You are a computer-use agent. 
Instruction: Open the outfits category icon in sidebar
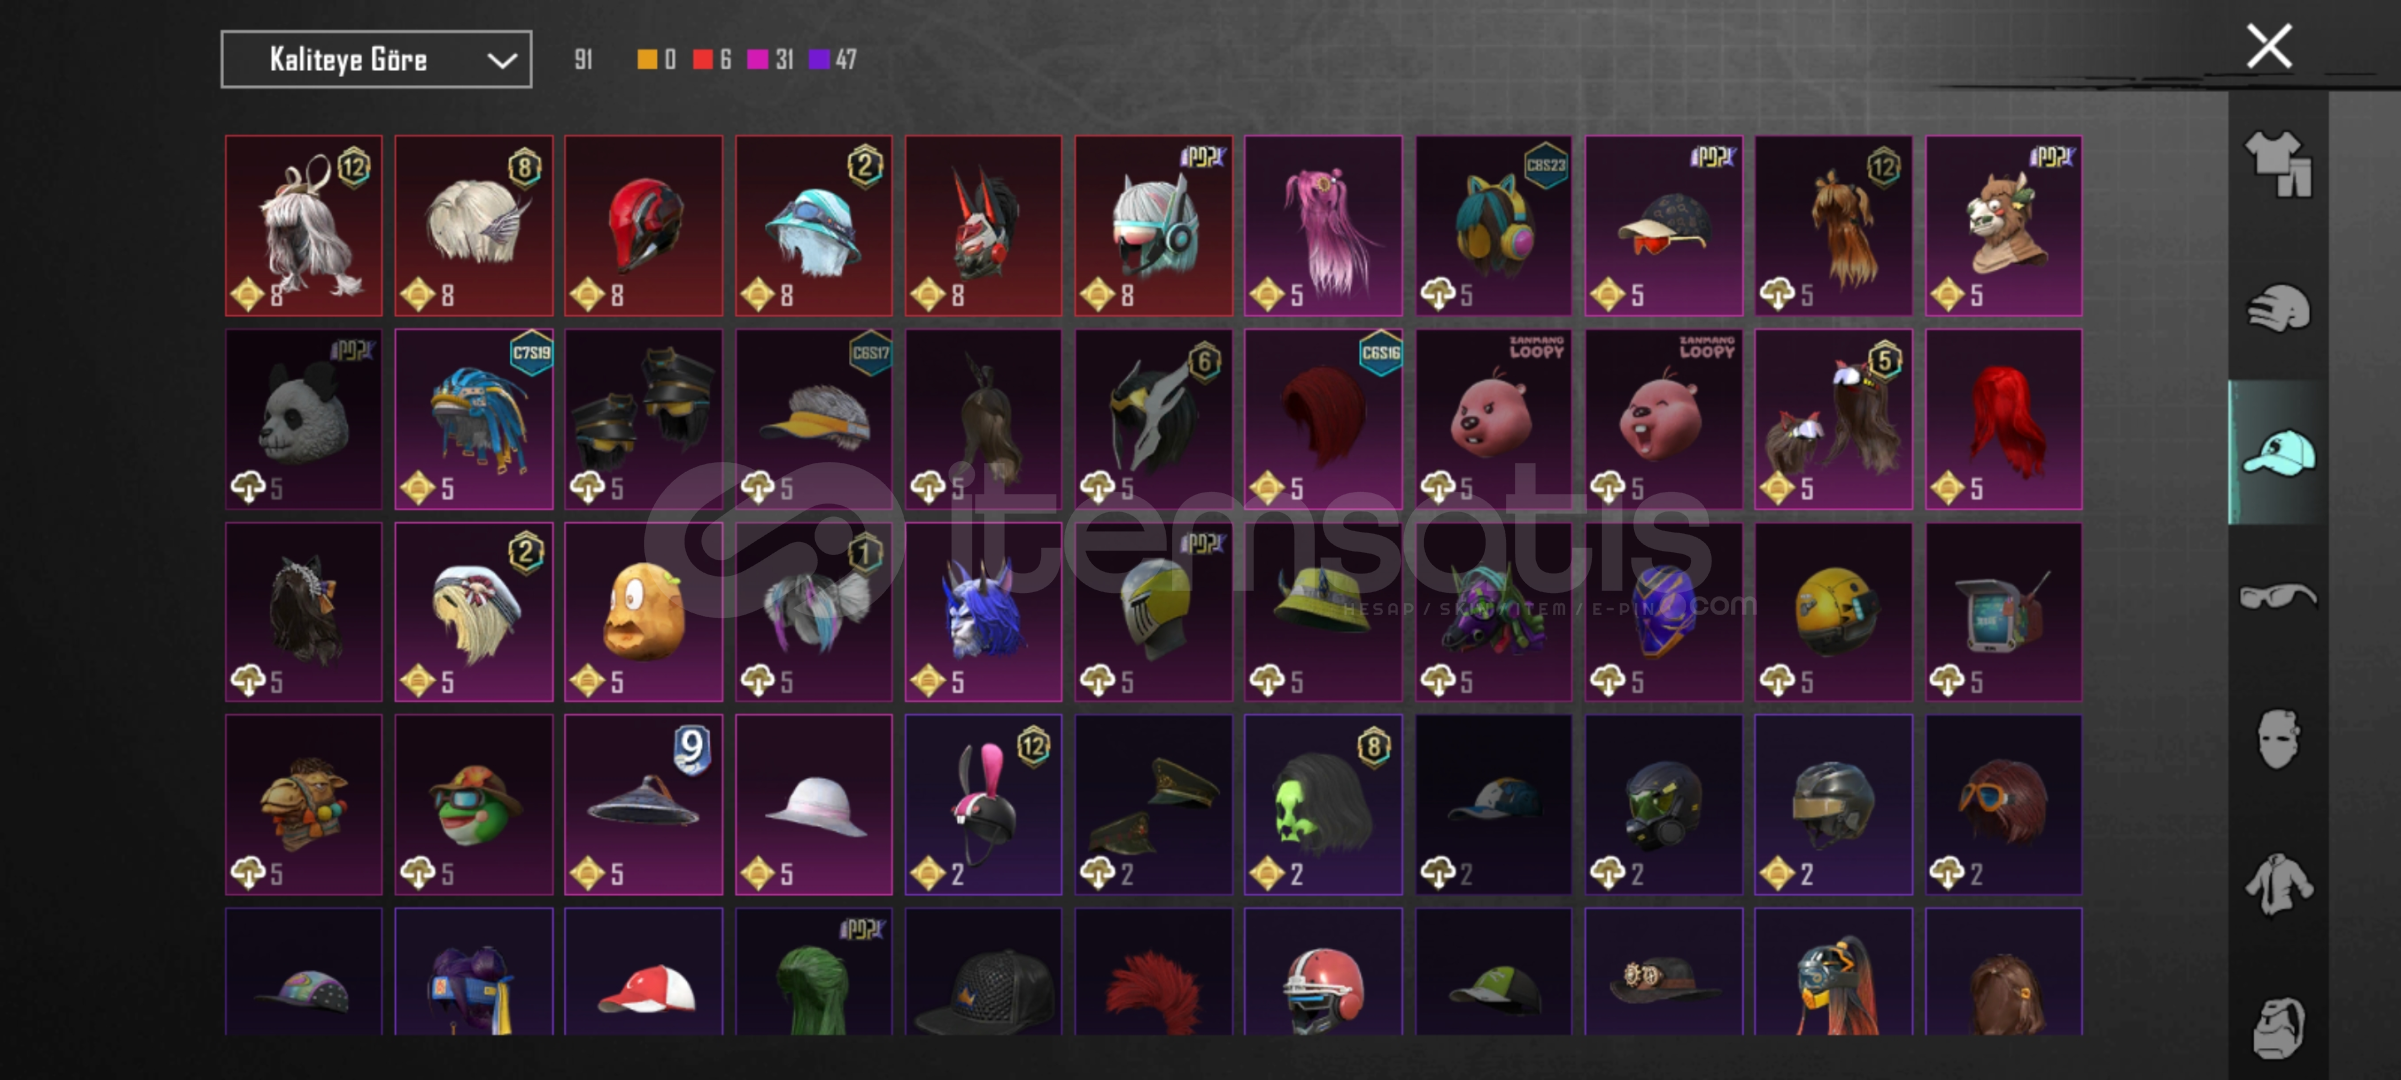tap(2278, 164)
